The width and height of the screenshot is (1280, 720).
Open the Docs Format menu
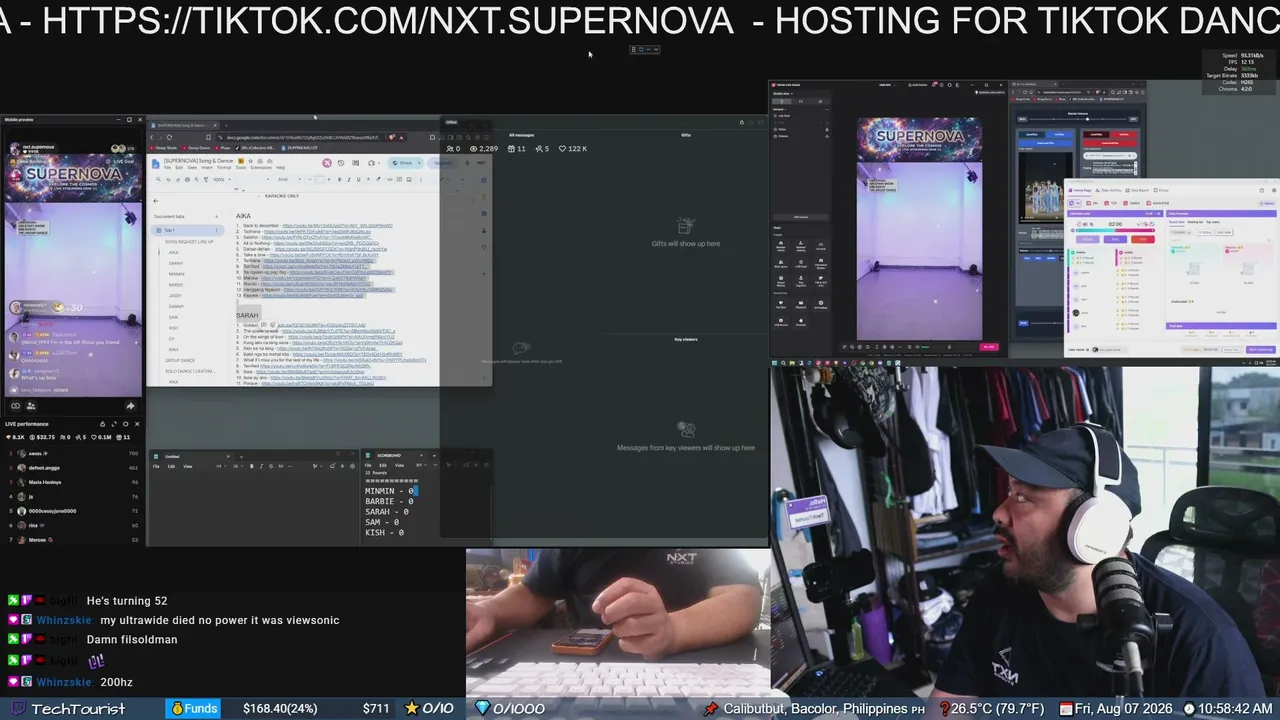point(225,168)
